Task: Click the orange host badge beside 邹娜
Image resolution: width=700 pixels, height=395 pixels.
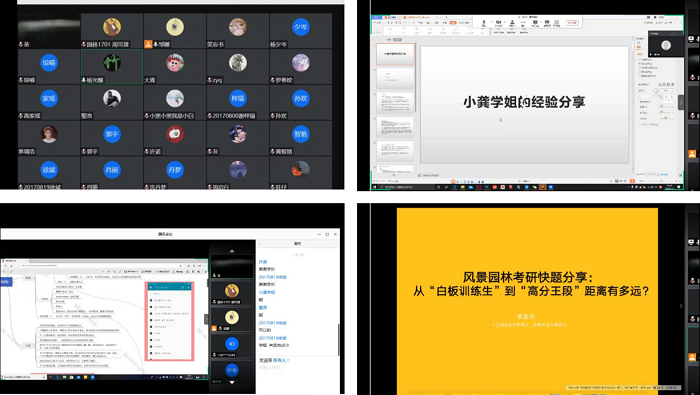Action: [x=148, y=44]
